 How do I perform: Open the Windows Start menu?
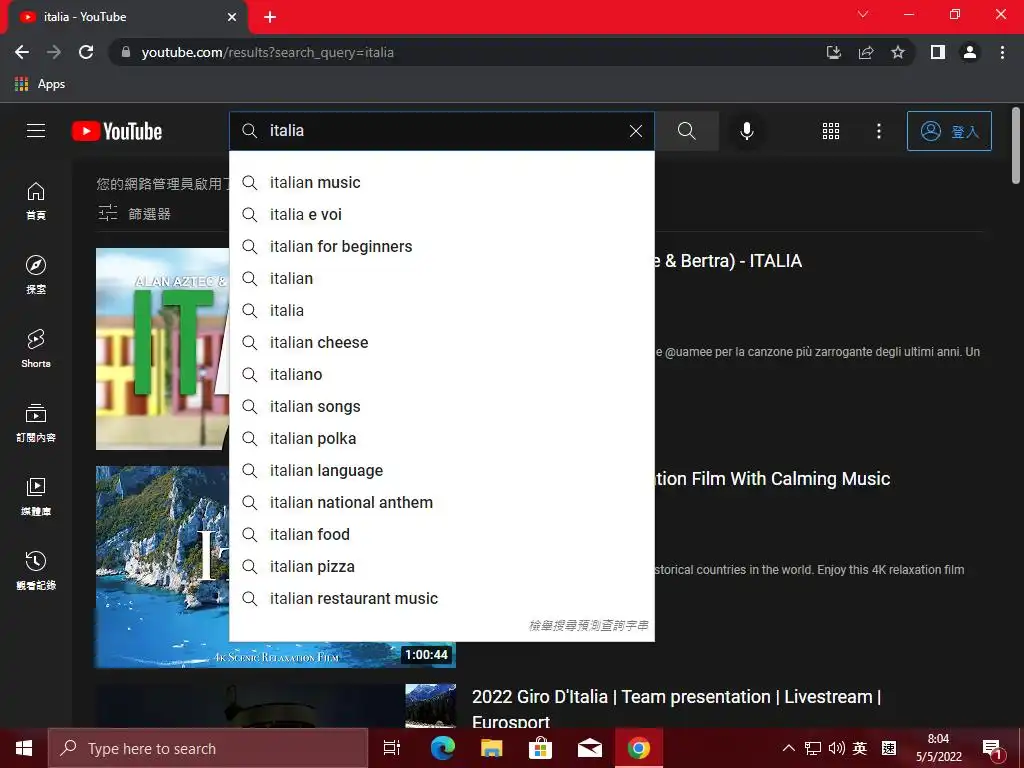tap(24, 748)
